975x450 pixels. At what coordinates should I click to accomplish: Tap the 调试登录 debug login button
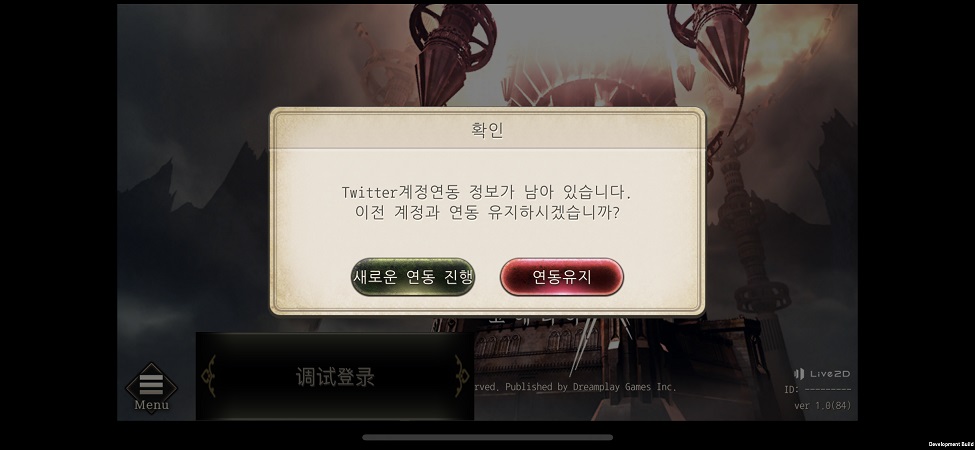(x=335, y=377)
